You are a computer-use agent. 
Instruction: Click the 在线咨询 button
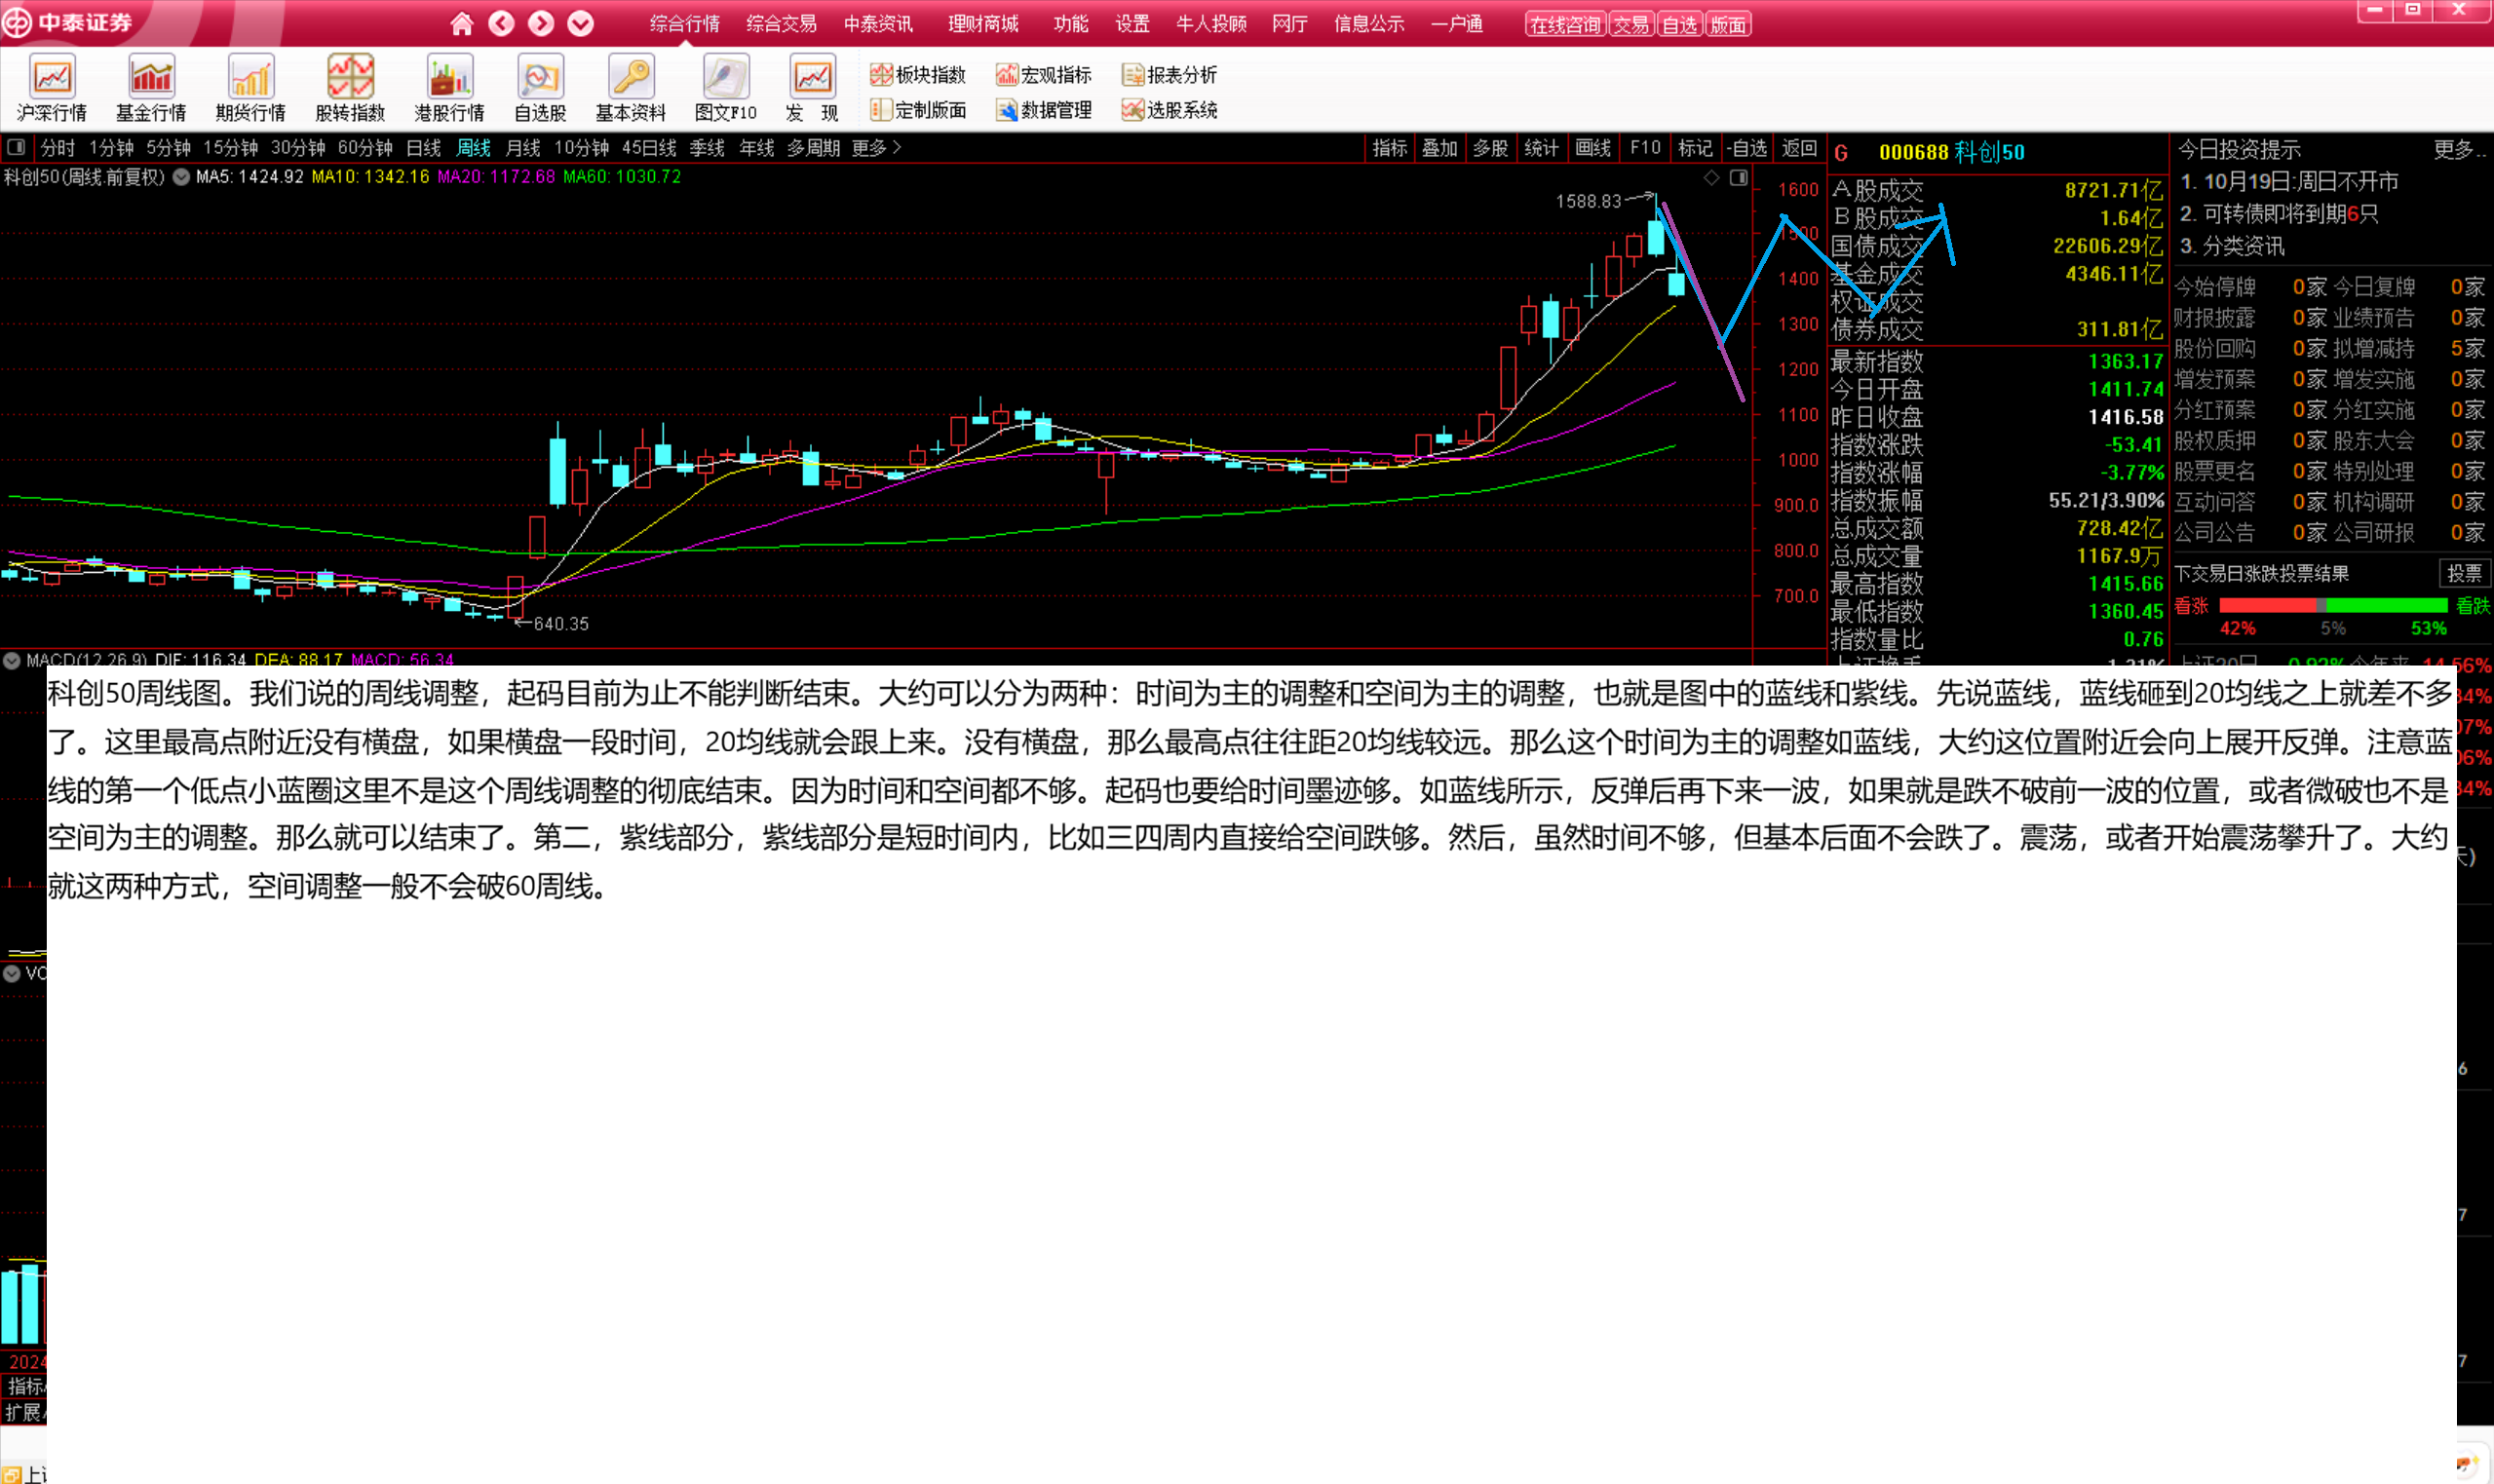(x=1565, y=25)
